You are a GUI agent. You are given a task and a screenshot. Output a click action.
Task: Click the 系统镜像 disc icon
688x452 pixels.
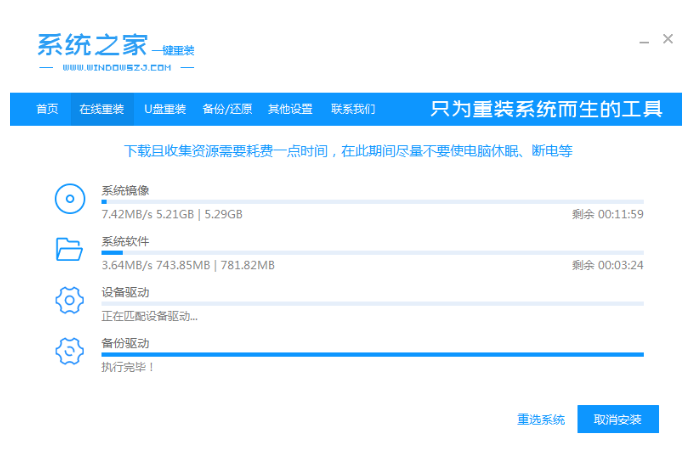point(70,199)
